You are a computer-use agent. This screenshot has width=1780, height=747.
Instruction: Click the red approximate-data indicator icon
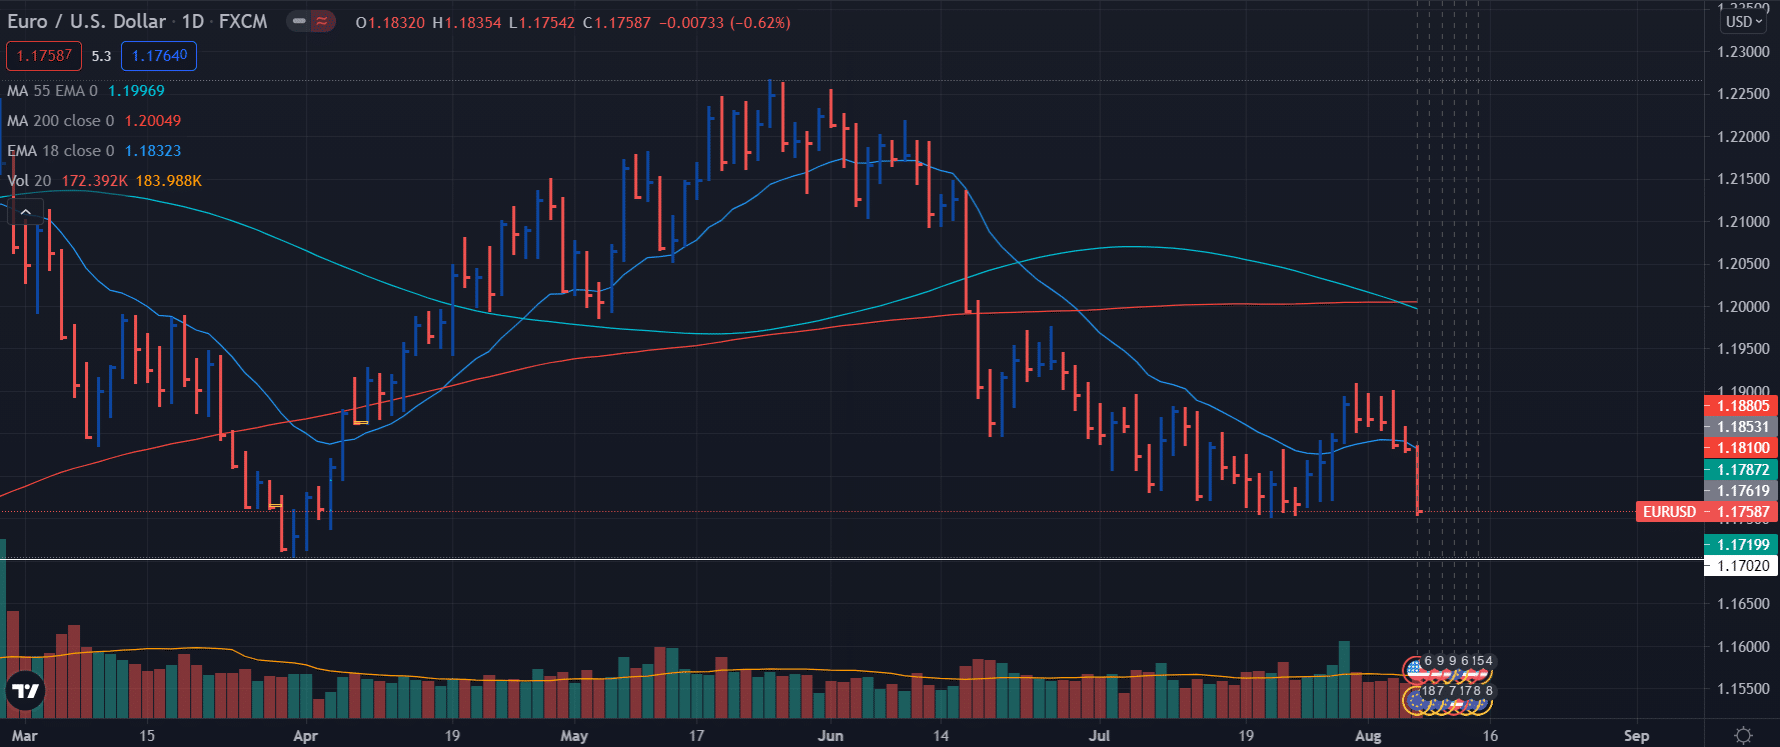(x=322, y=21)
